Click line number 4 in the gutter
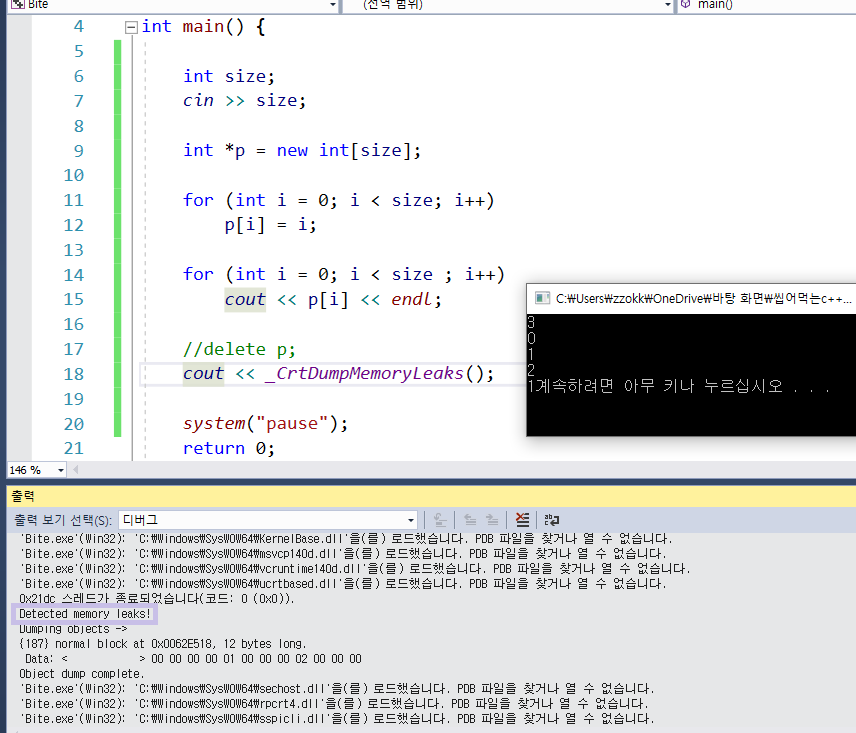This screenshot has height=733, width=856. point(79,26)
